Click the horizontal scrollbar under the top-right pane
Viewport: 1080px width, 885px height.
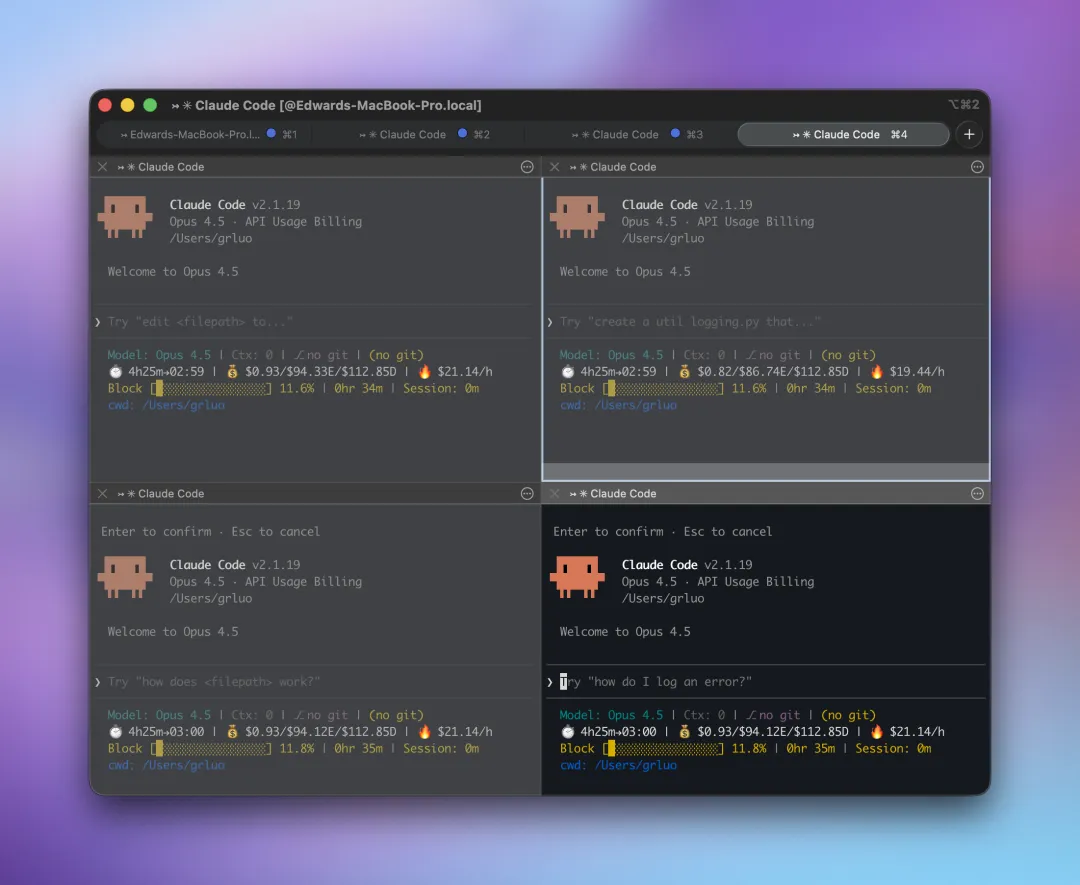[x=766, y=472]
